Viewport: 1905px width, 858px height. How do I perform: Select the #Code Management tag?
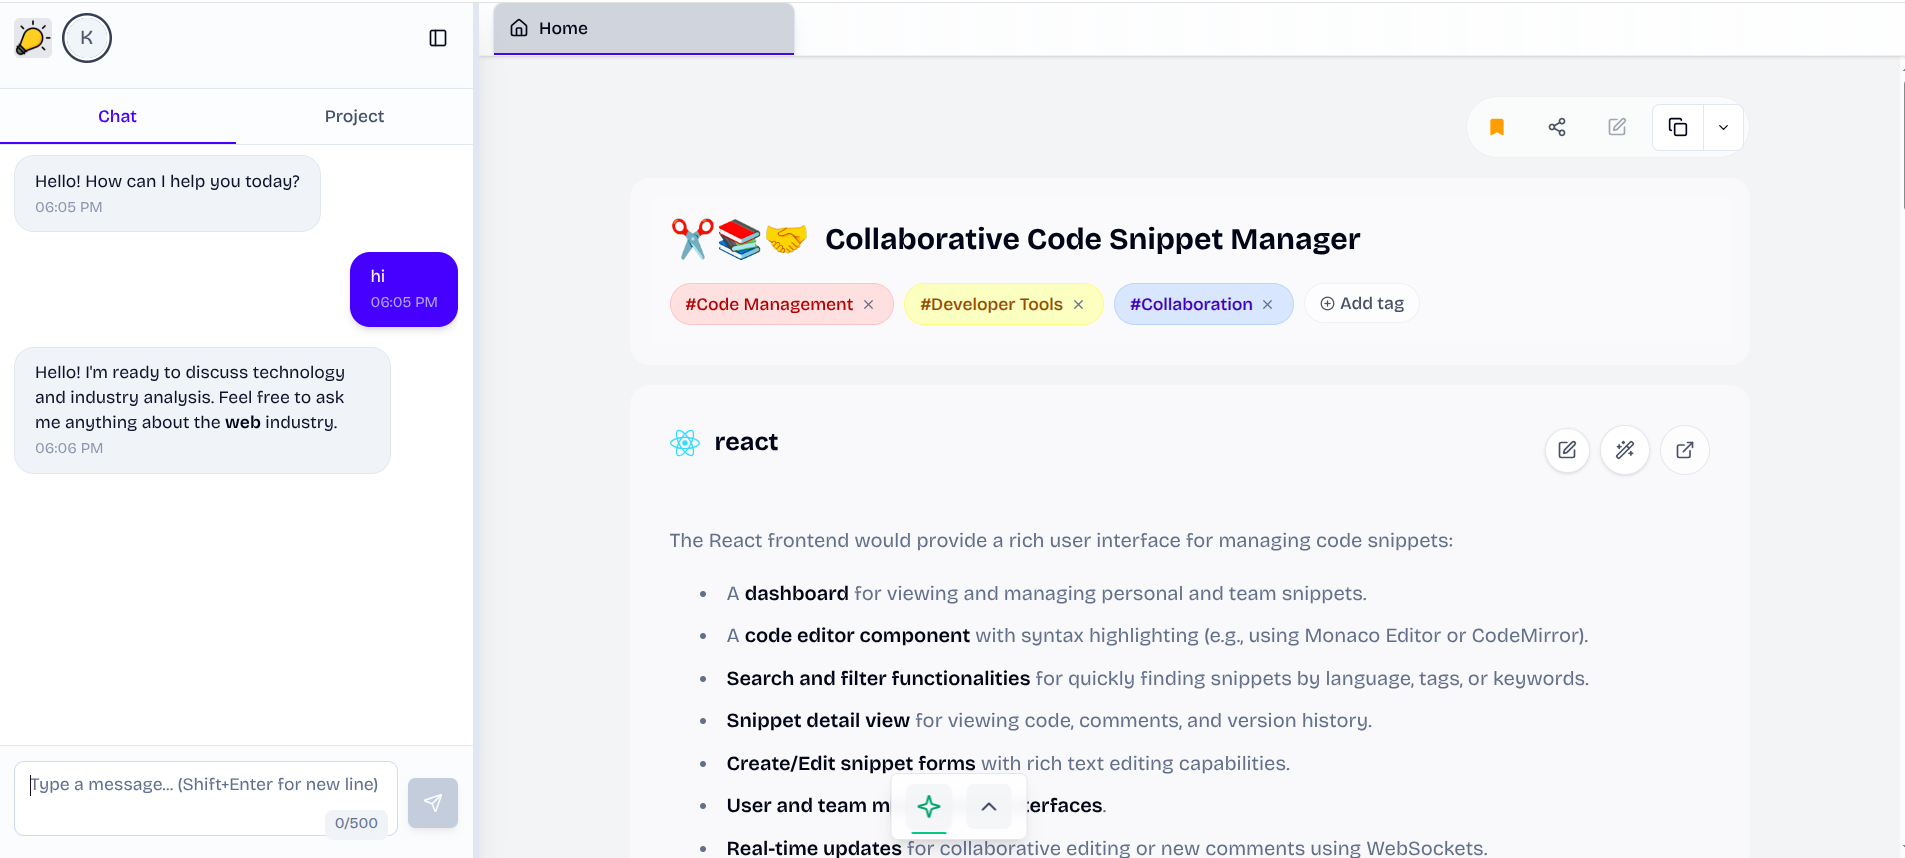click(x=769, y=304)
